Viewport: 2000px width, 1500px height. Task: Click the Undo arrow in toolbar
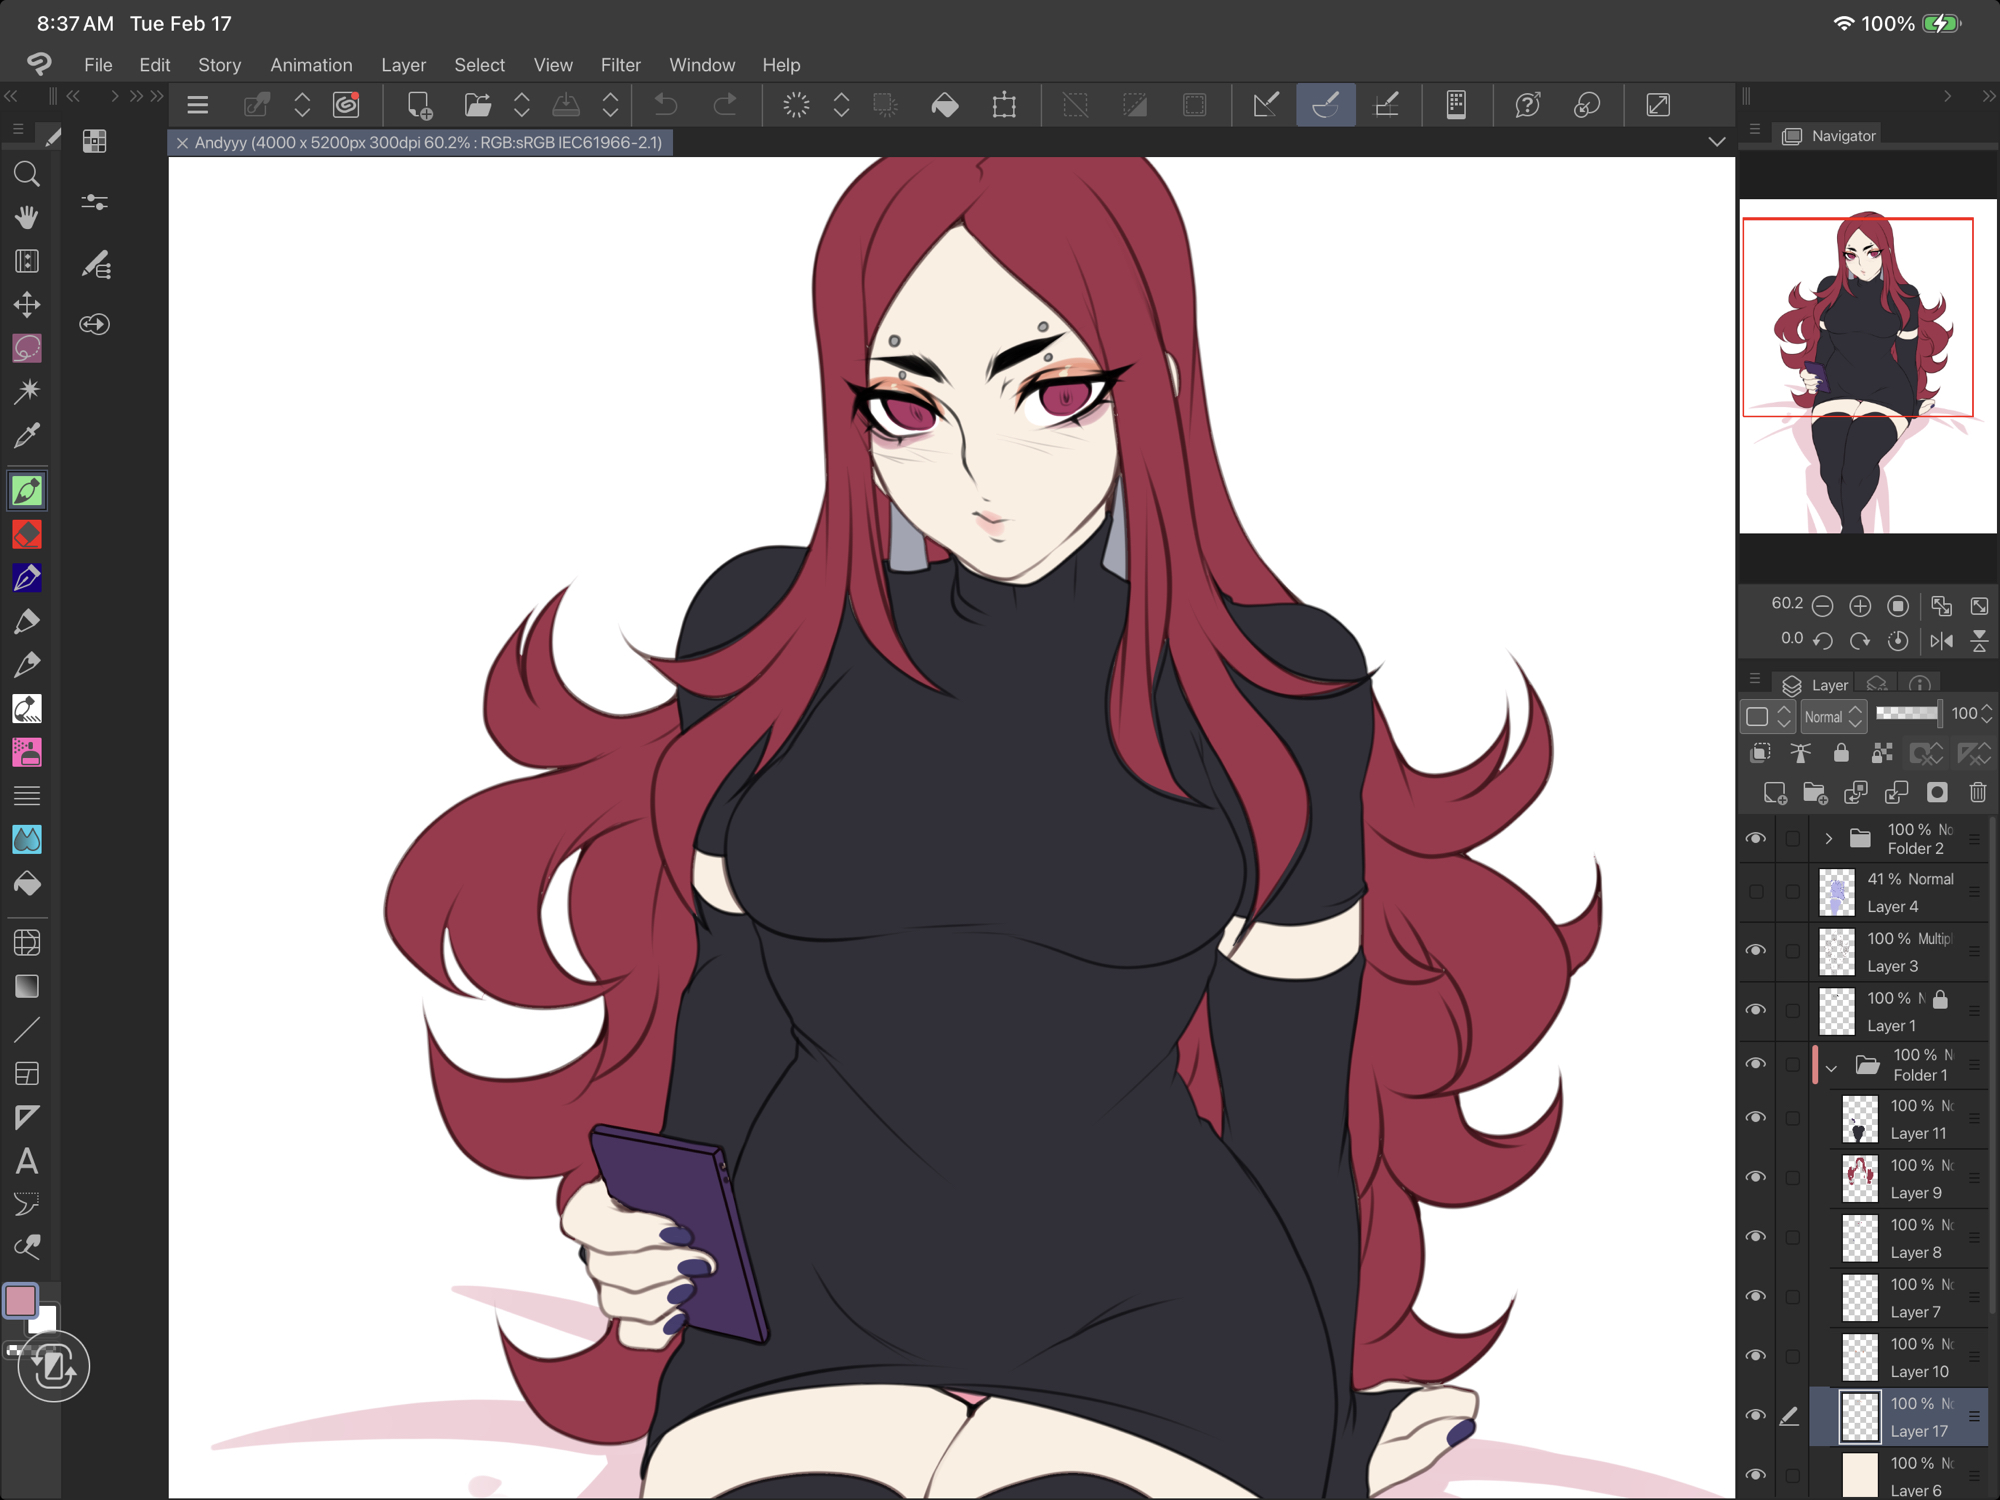pos(666,105)
